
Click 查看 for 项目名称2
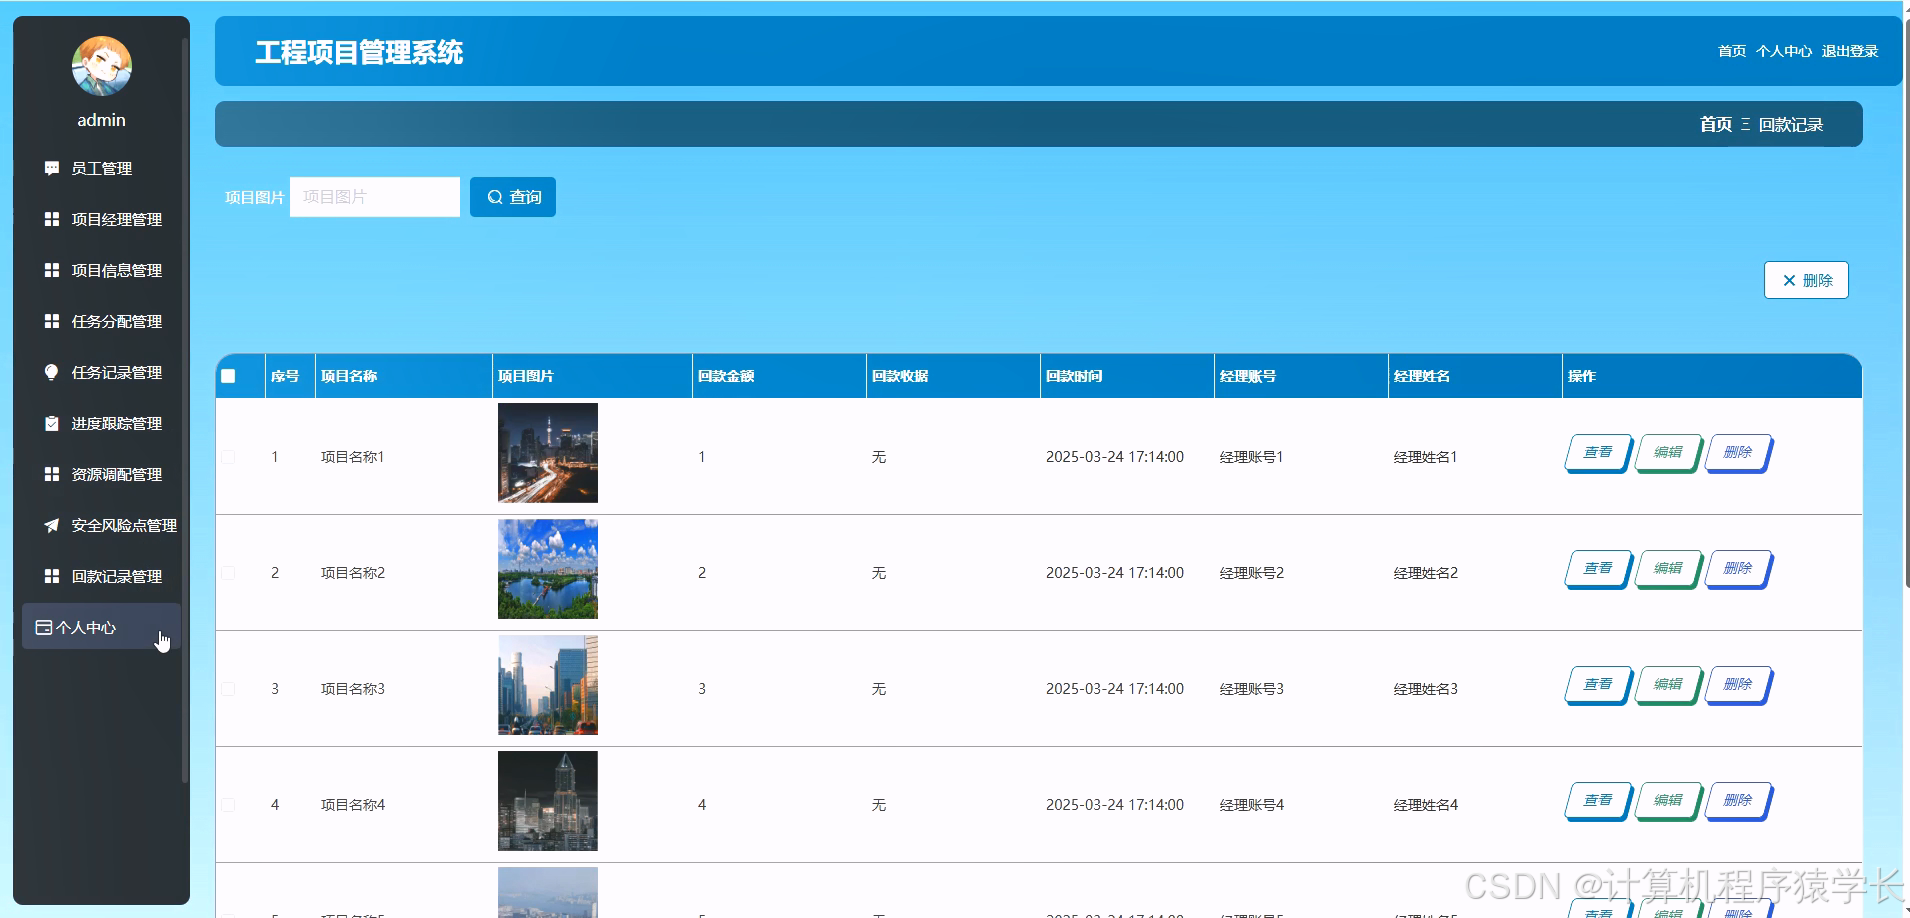pyautogui.click(x=1598, y=569)
